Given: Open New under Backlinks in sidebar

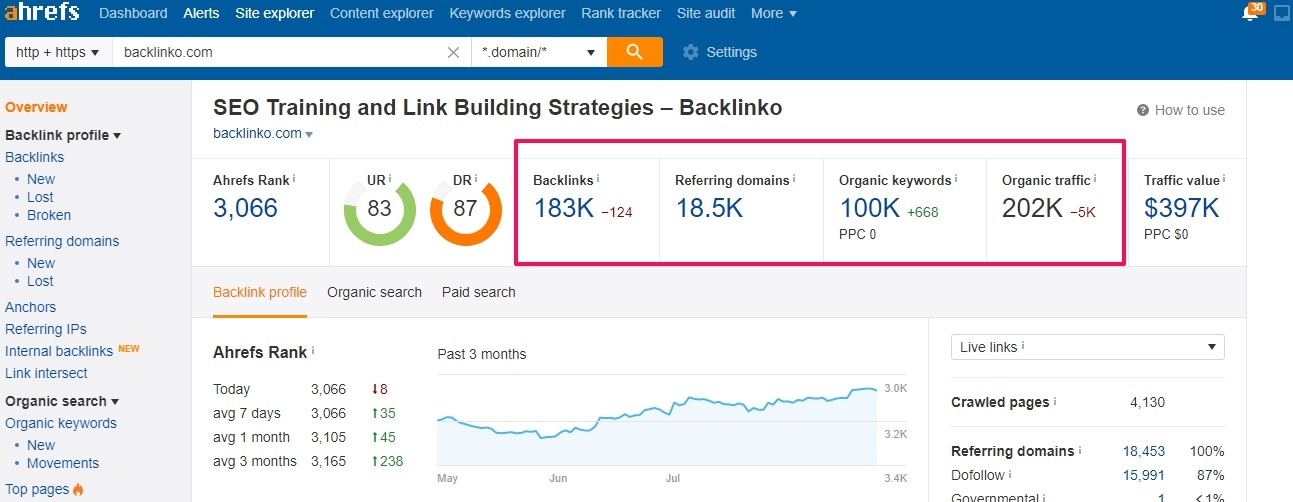Looking at the screenshot, I should [x=41, y=179].
